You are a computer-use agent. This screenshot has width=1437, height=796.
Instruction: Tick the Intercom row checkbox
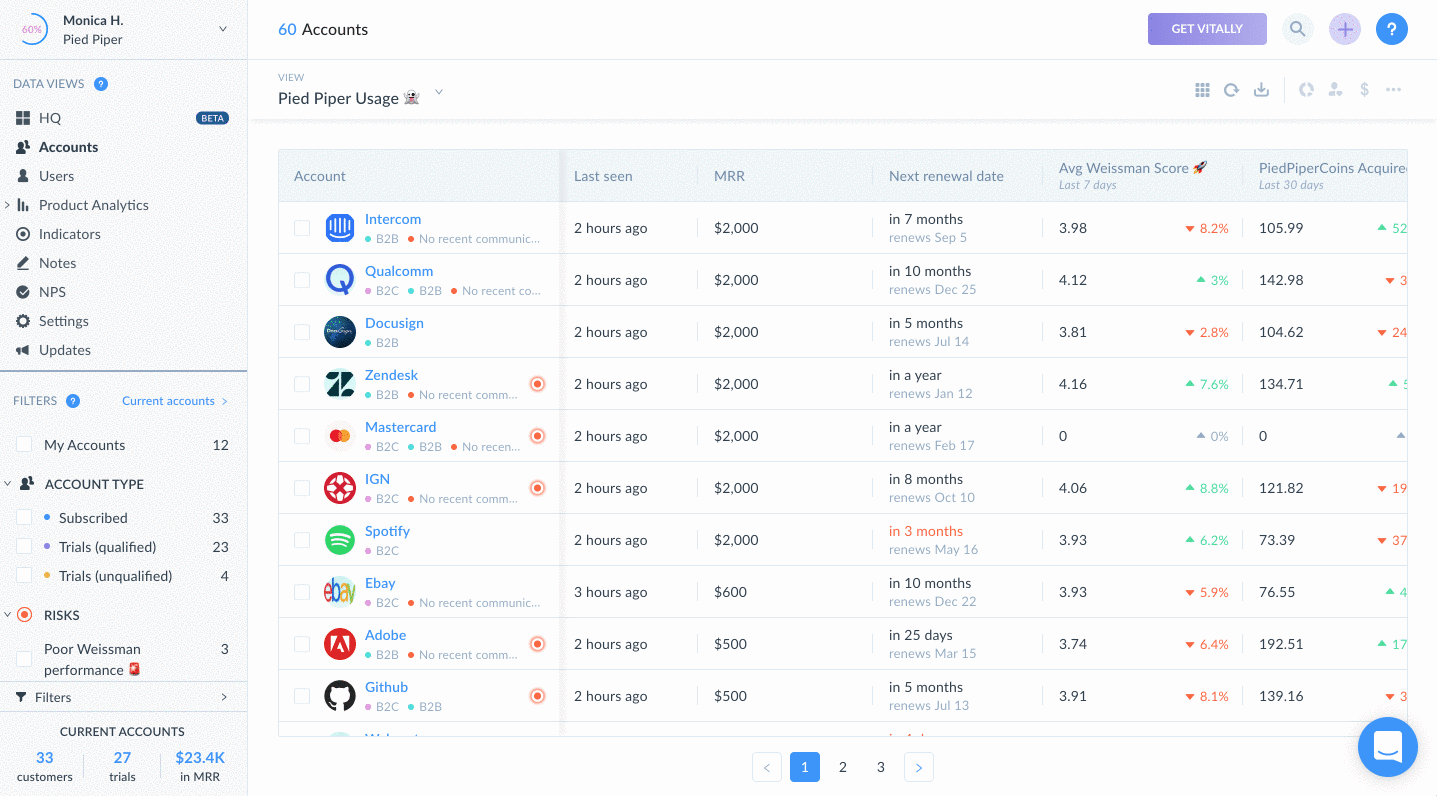[302, 228]
